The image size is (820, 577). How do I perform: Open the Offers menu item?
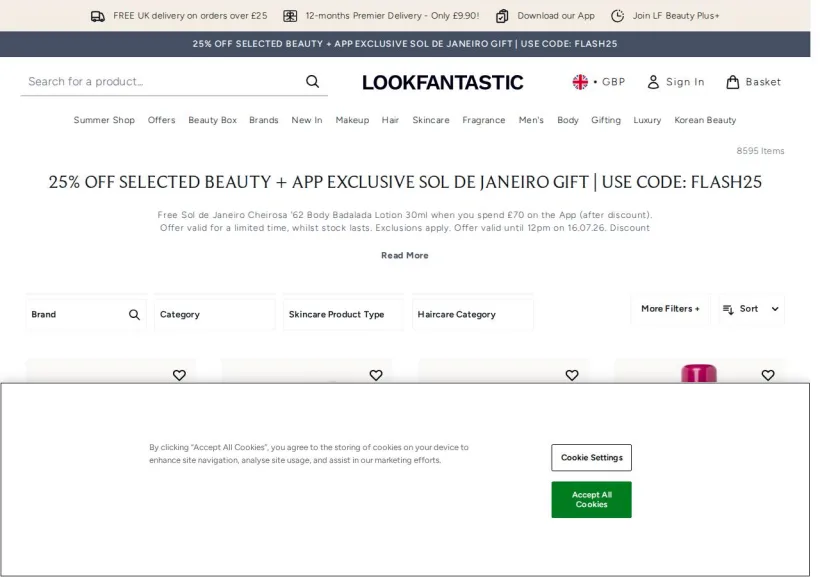pos(162,120)
